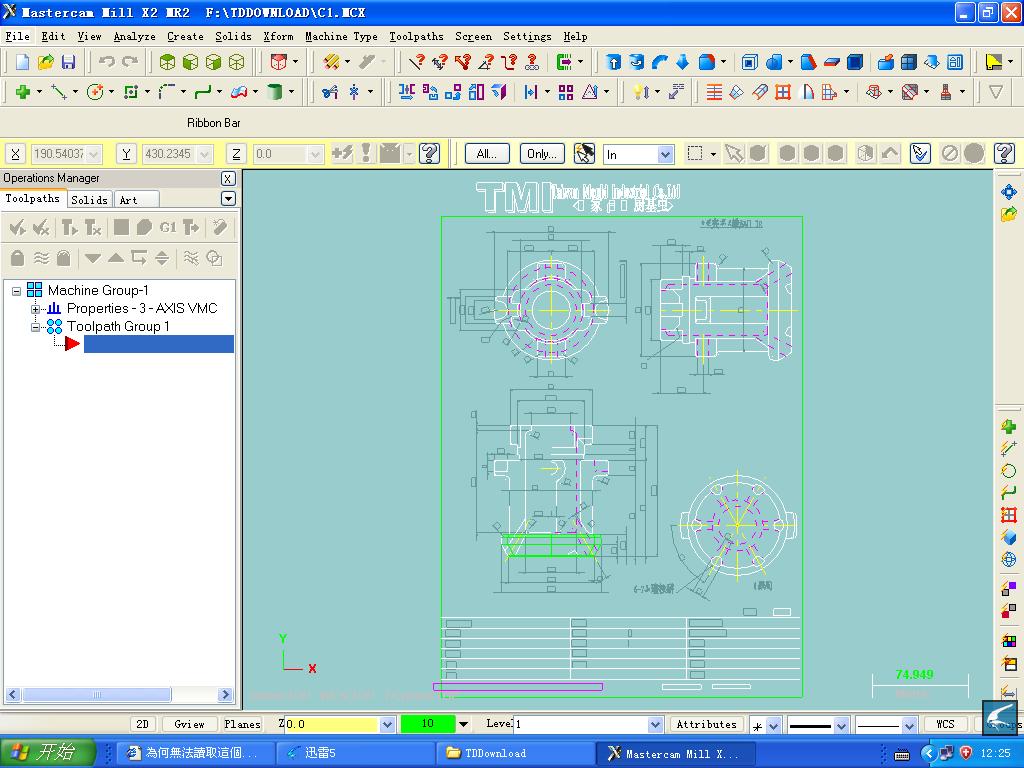Image resolution: width=1024 pixels, height=768 pixels.
Task: Click the Operations Manager horizontal scrollbar thumb
Action: point(97,694)
